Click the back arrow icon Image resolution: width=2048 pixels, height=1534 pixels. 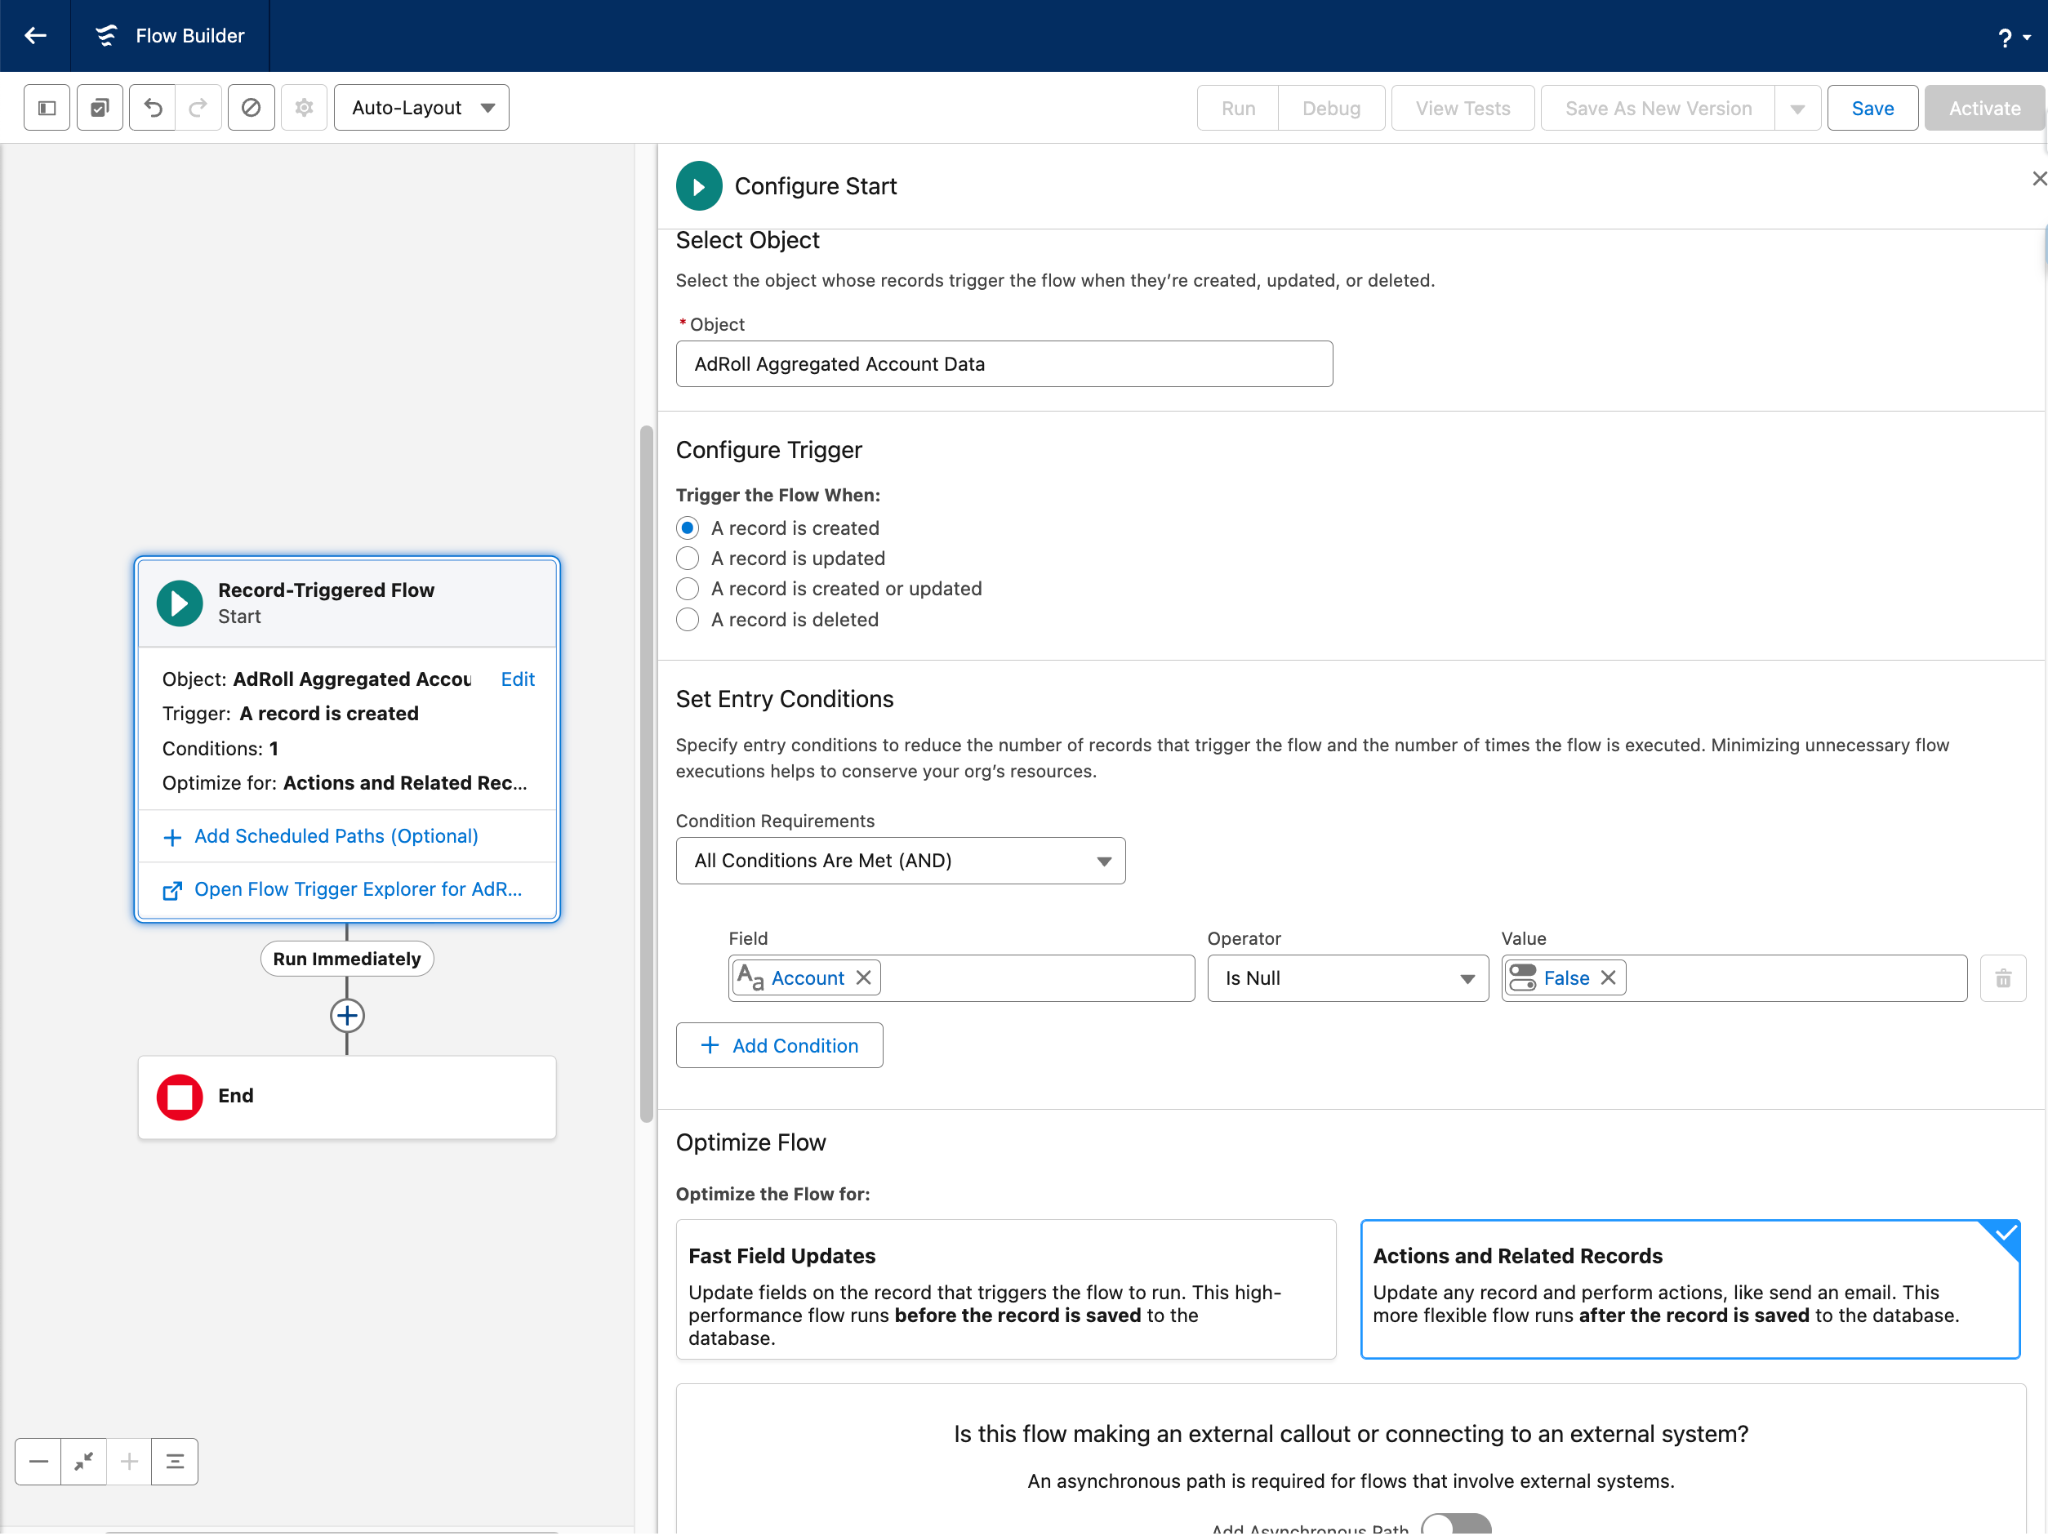pyautogui.click(x=35, y=36)
